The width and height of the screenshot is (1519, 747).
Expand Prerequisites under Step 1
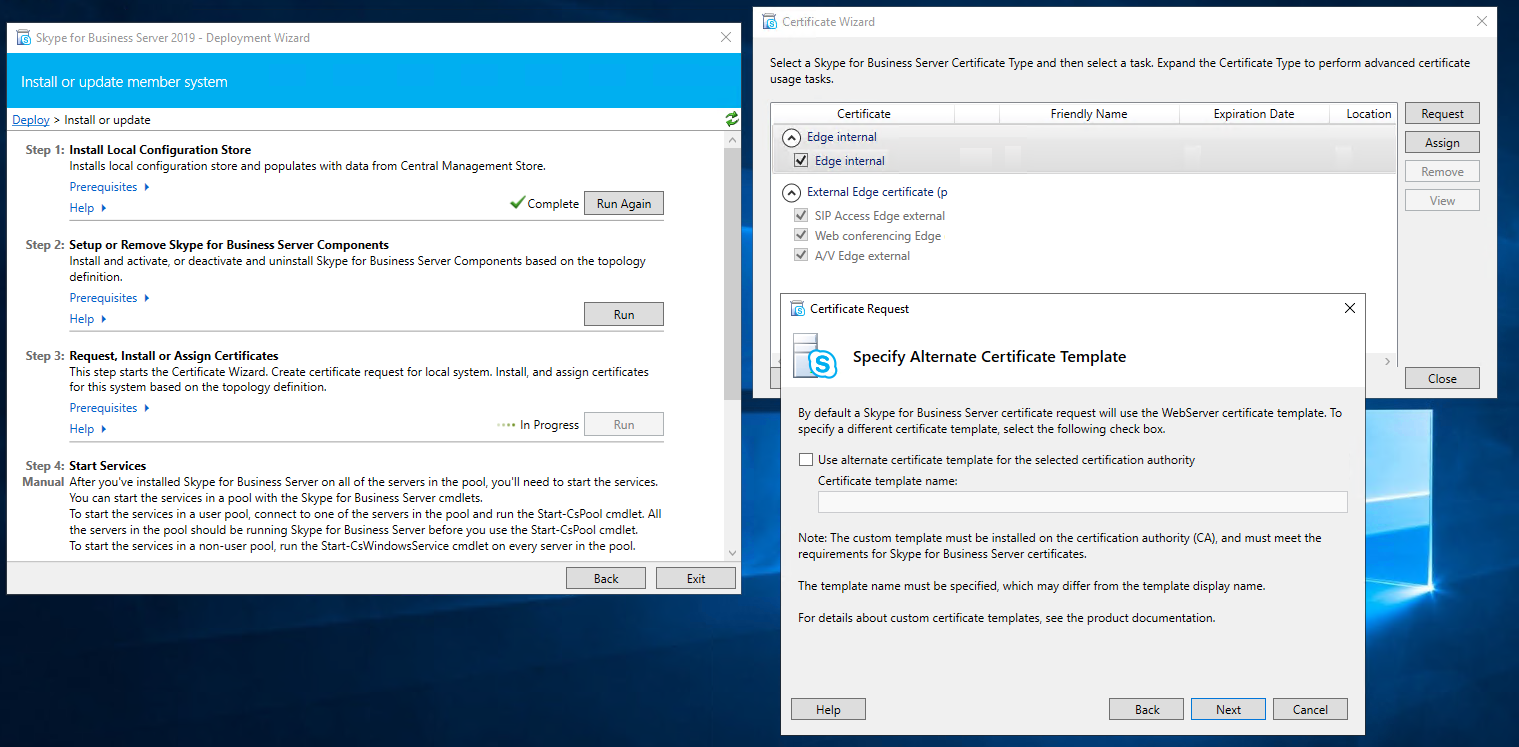(x=109, y=187)
